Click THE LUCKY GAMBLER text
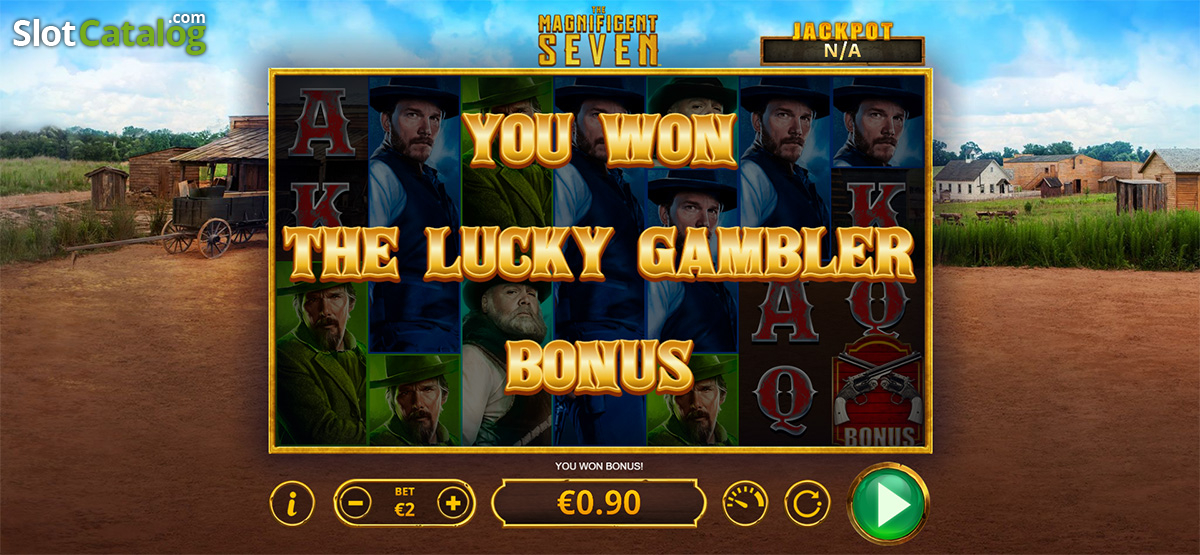1200x555 pixels. click(599, 252)
